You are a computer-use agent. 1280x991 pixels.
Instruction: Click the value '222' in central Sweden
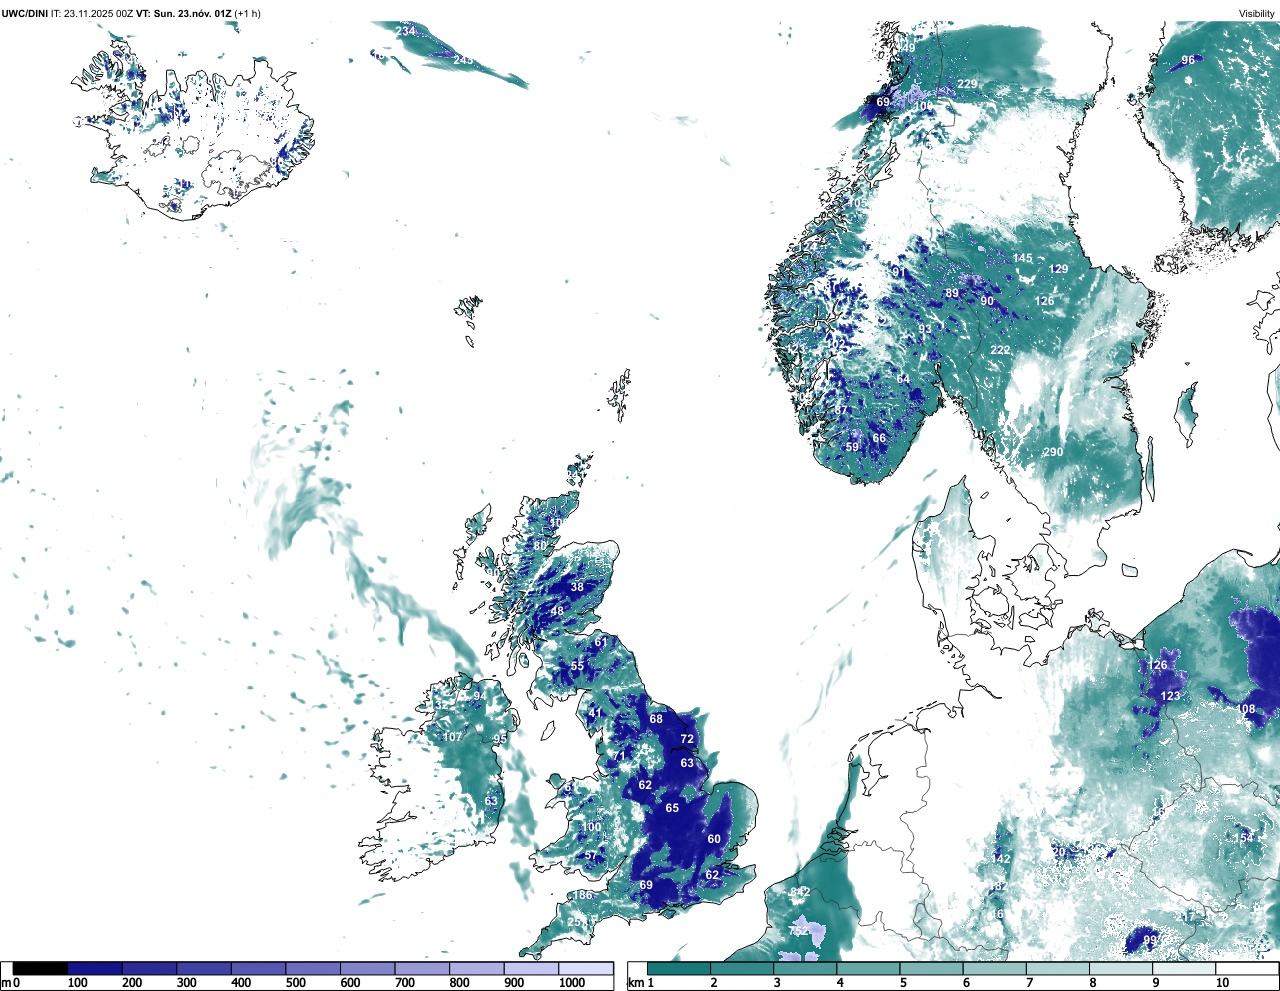point(1000,350)
